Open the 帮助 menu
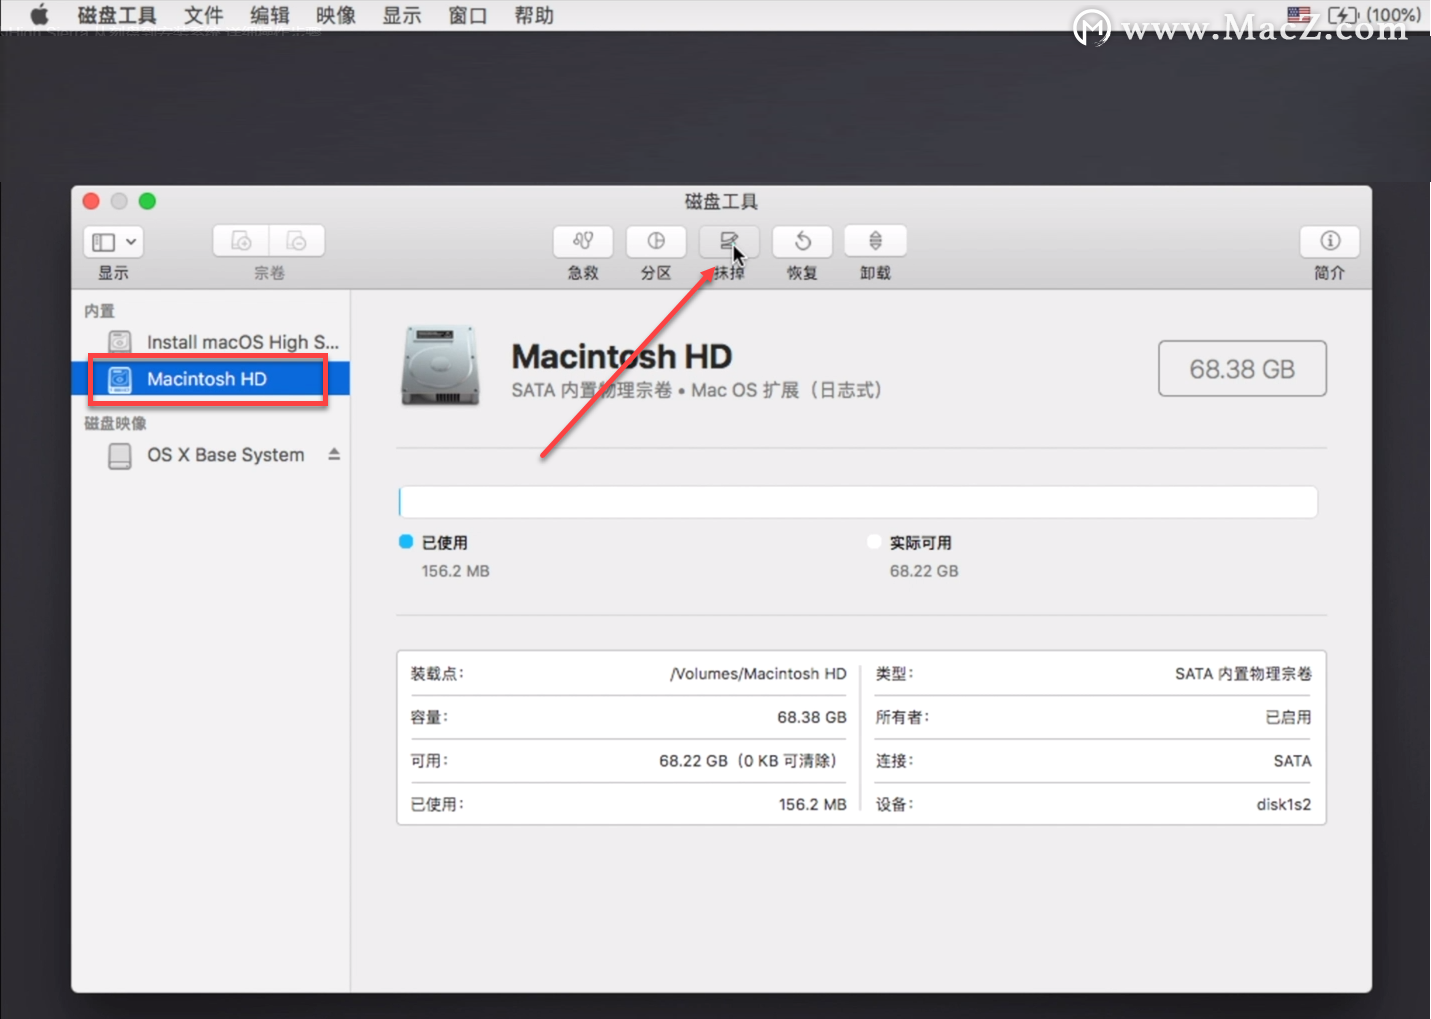 click(533, 15)
